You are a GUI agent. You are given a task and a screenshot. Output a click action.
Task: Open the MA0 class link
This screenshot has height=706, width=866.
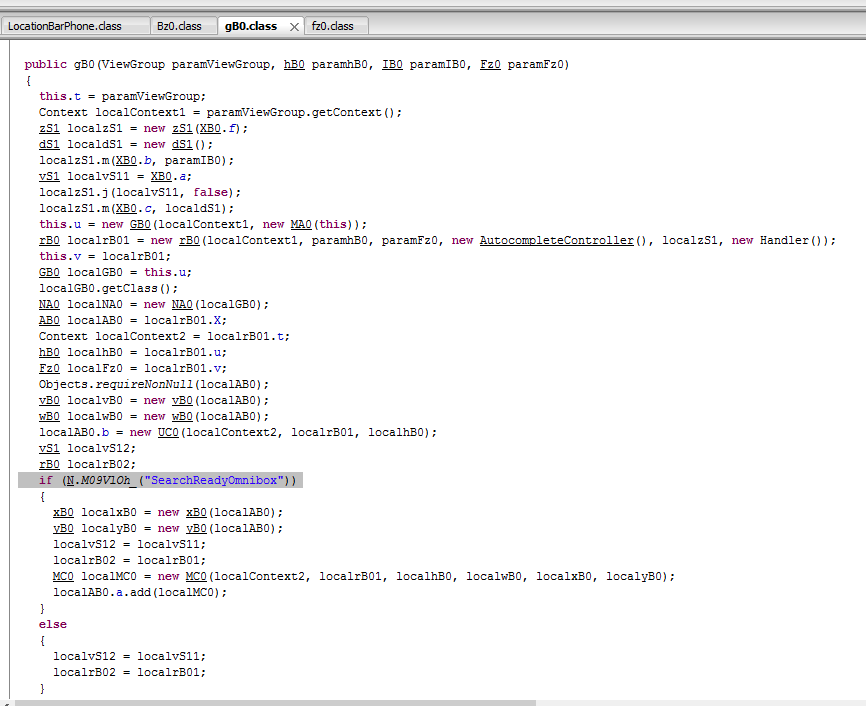pyautogui.click(x=301, y=224)
